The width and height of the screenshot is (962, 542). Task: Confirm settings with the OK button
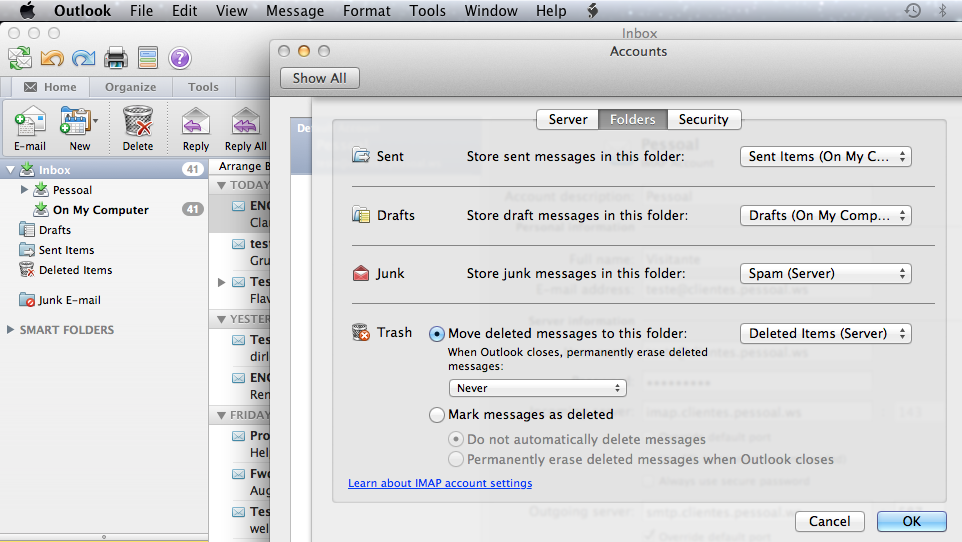[x=912, y=521]
